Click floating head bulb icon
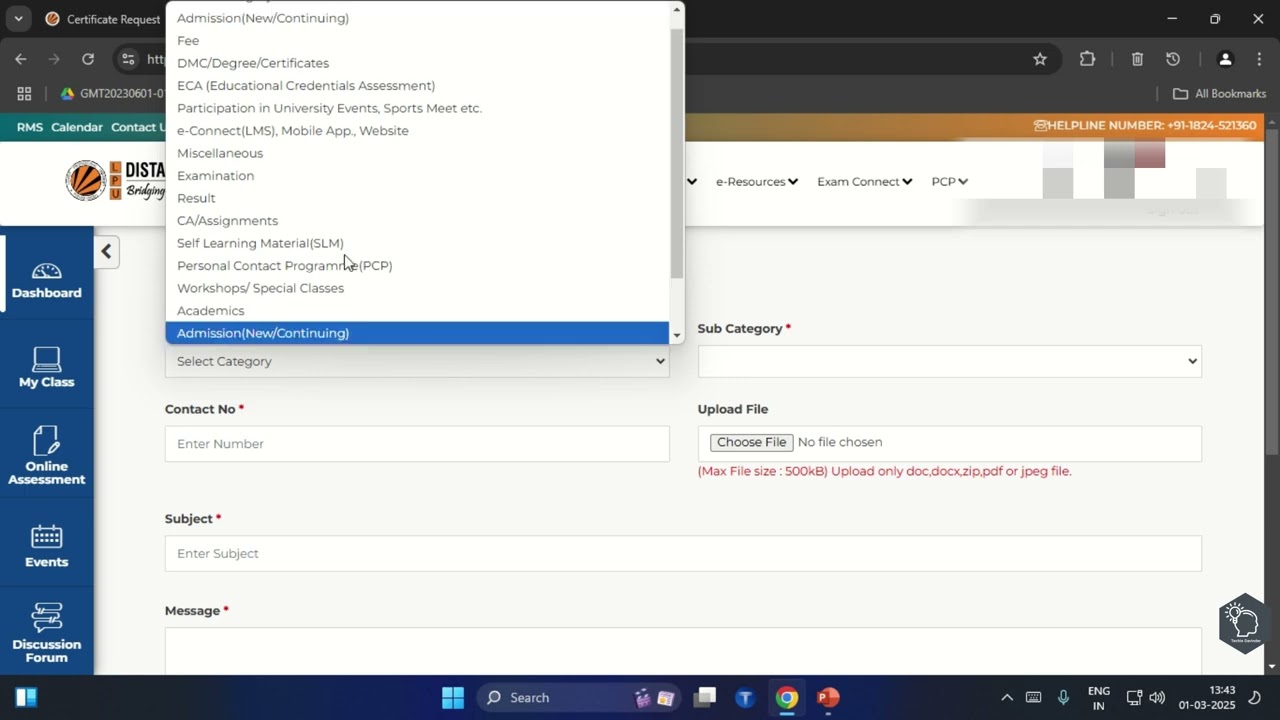This screenshot has height=720, width=1280. [1243, 622]
